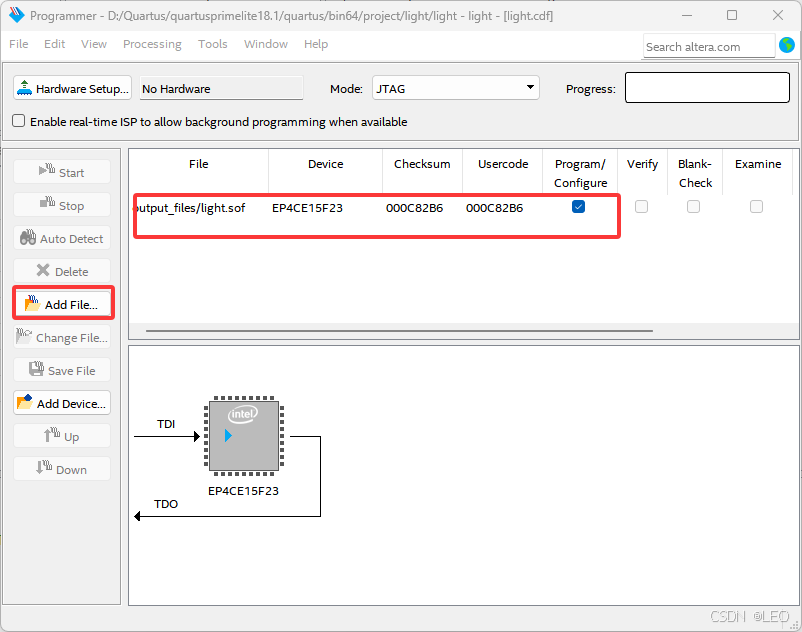Click the Program/Configure column header
Screen dimensions: 802x632
point(580,173)
